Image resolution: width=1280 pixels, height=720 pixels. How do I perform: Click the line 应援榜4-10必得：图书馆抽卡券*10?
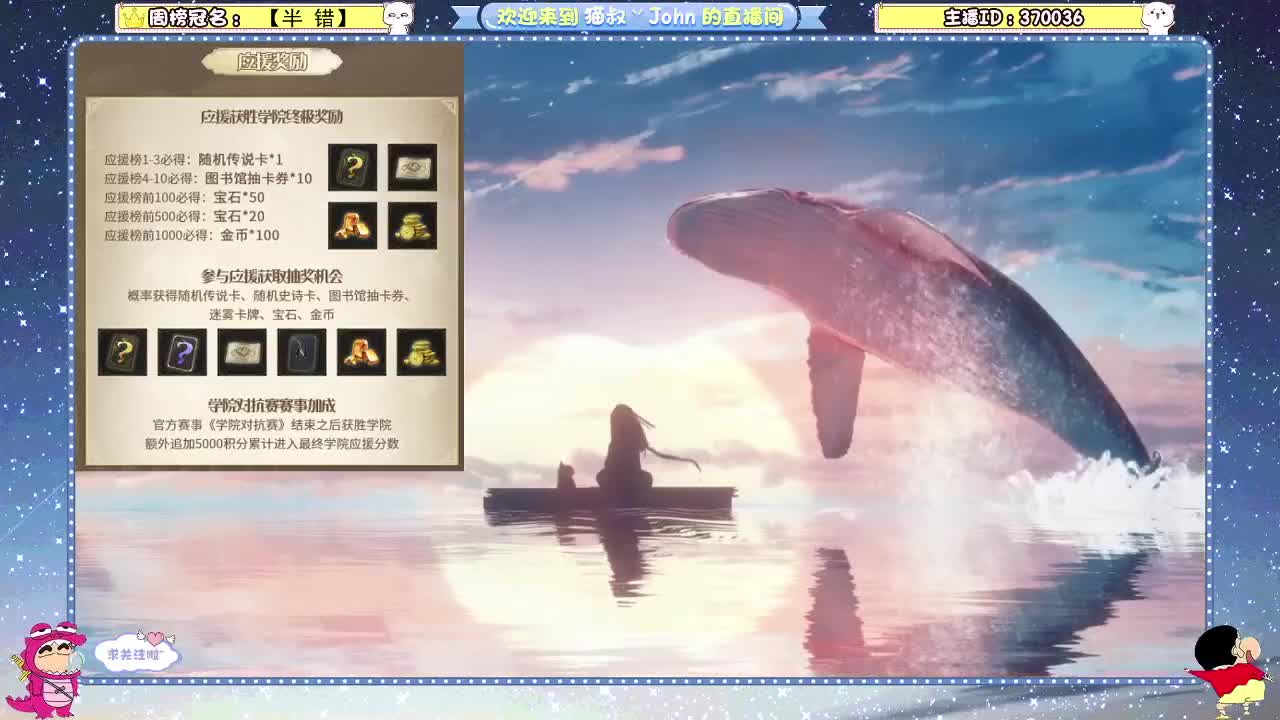coord(208,178)
